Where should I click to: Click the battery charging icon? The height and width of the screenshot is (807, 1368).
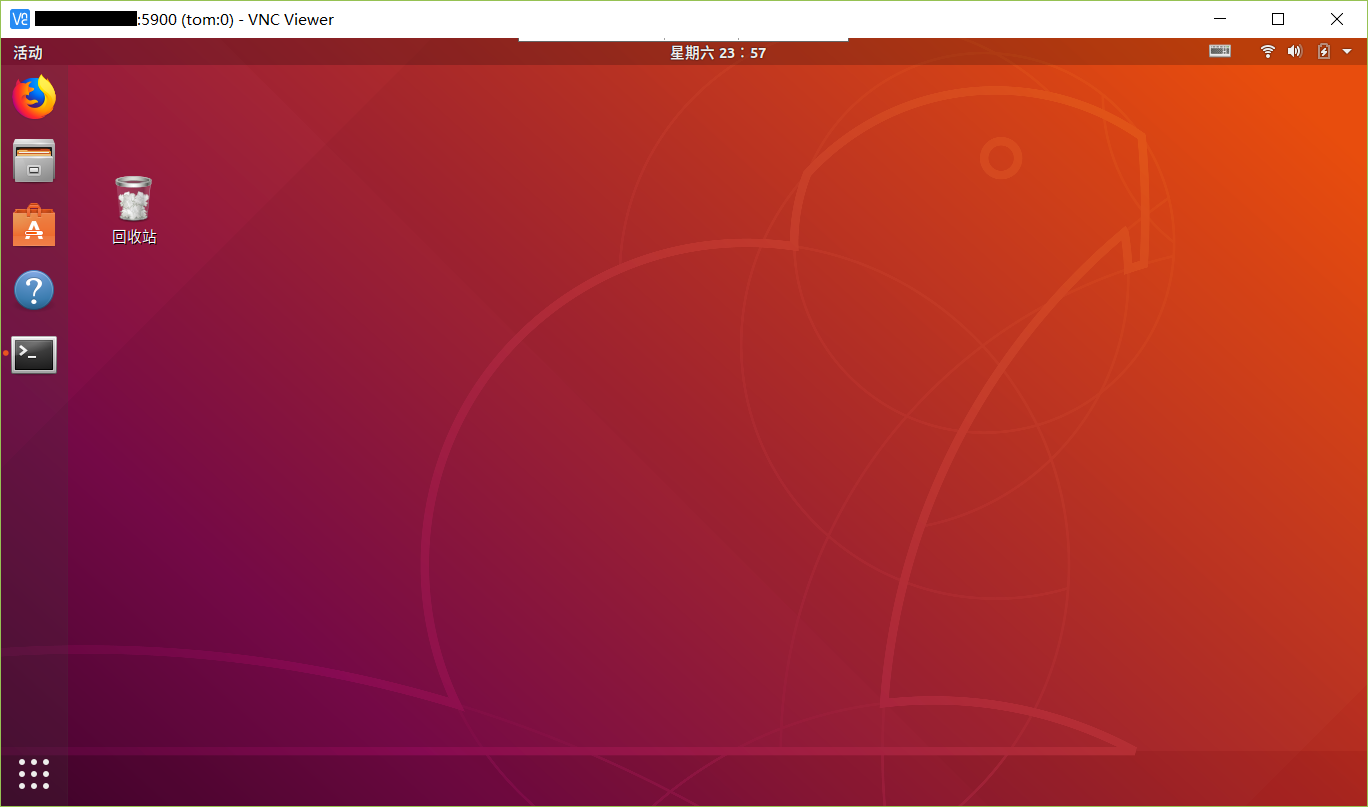[x=1322, y=51]
